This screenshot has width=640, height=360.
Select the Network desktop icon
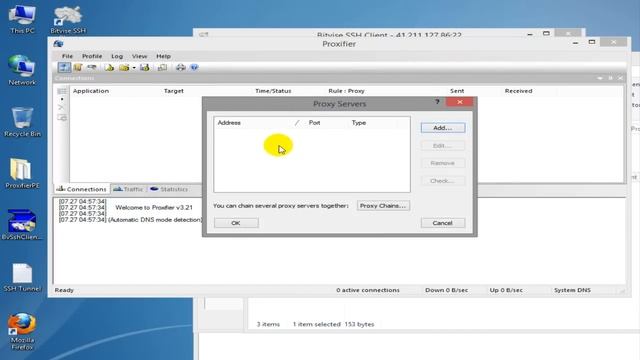click(x=22, y=70)
